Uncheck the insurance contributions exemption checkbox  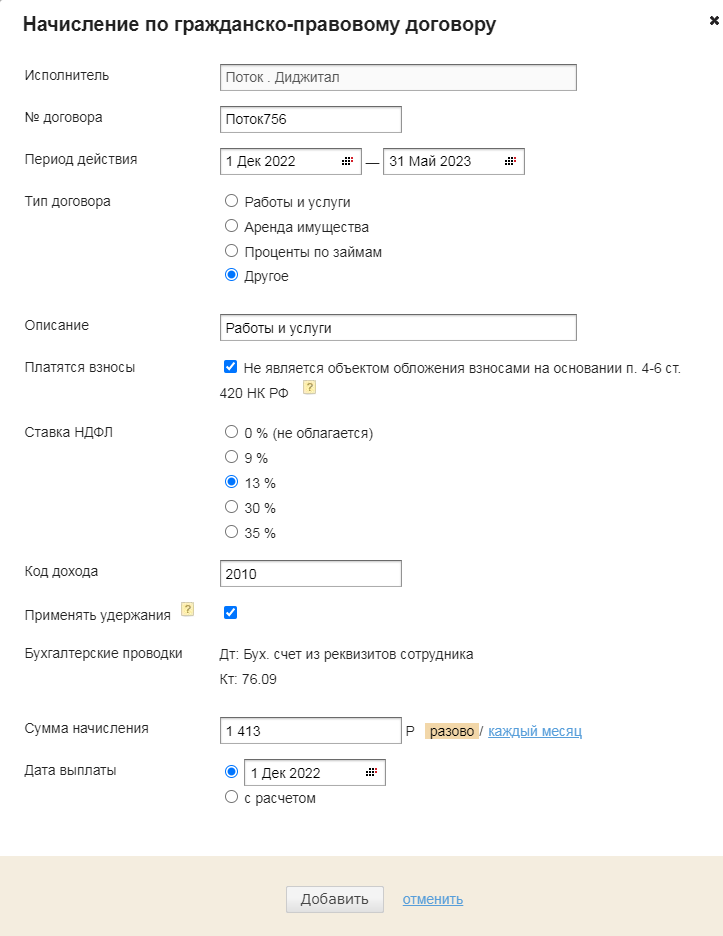231,367
